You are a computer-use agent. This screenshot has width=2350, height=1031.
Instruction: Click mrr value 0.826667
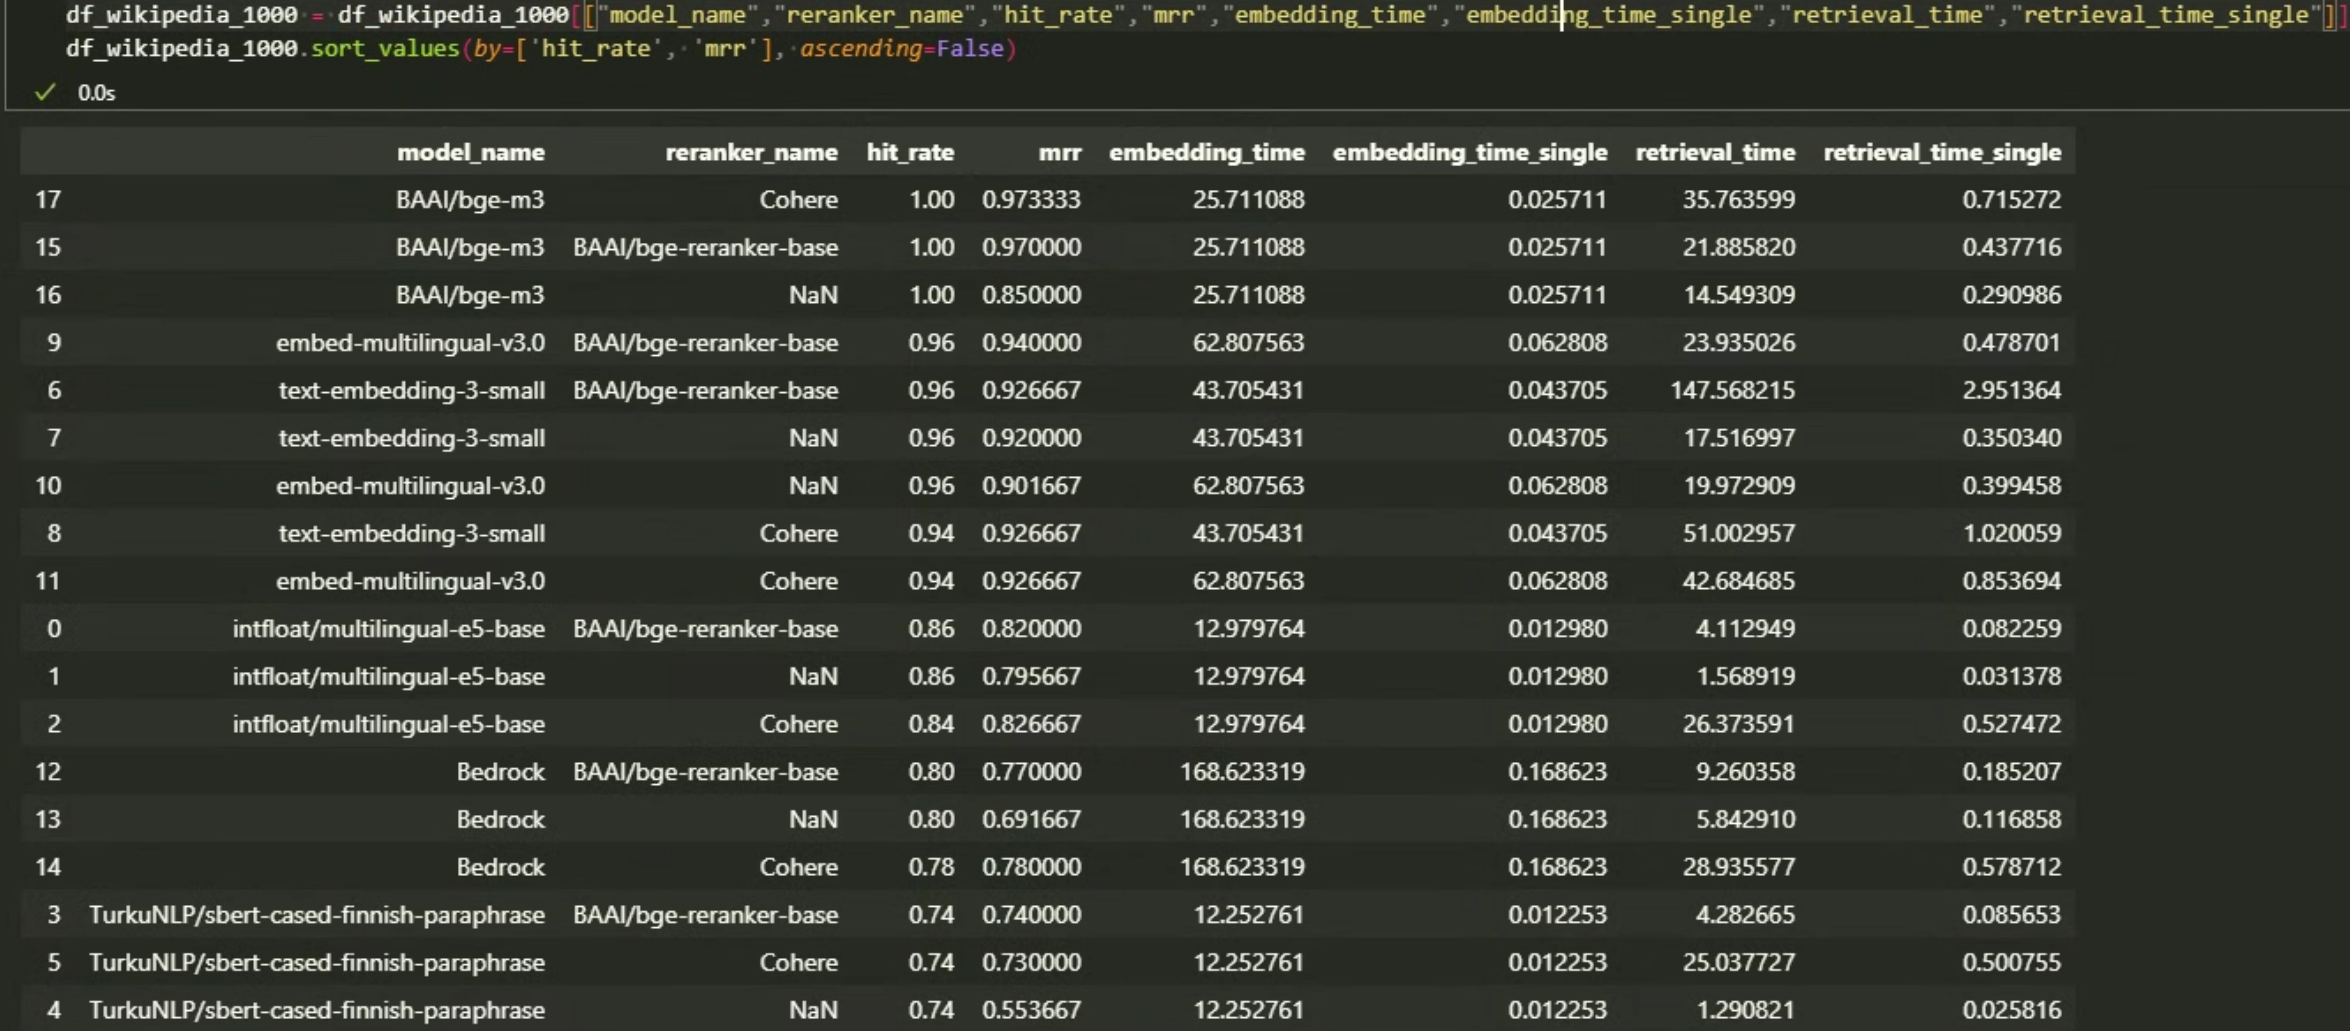(x=1031, y=724)
